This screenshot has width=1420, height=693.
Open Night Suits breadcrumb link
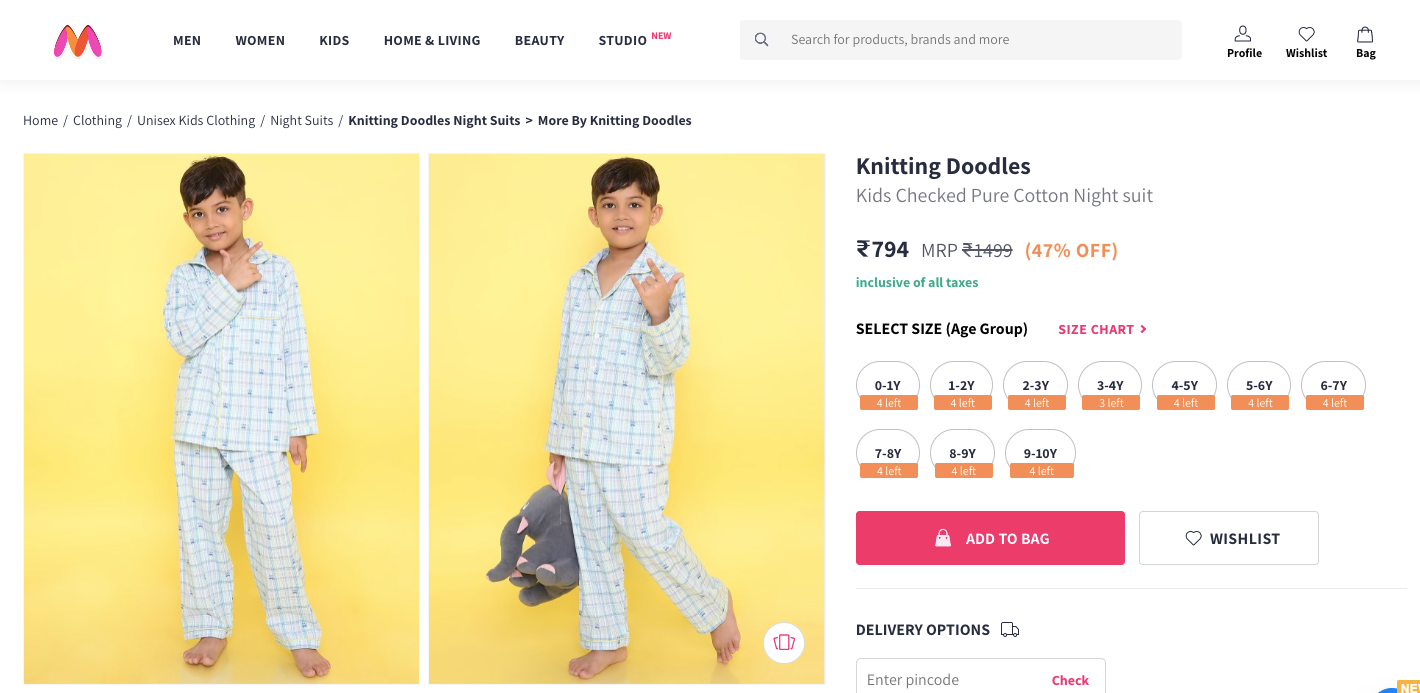[x=301, y=121]
